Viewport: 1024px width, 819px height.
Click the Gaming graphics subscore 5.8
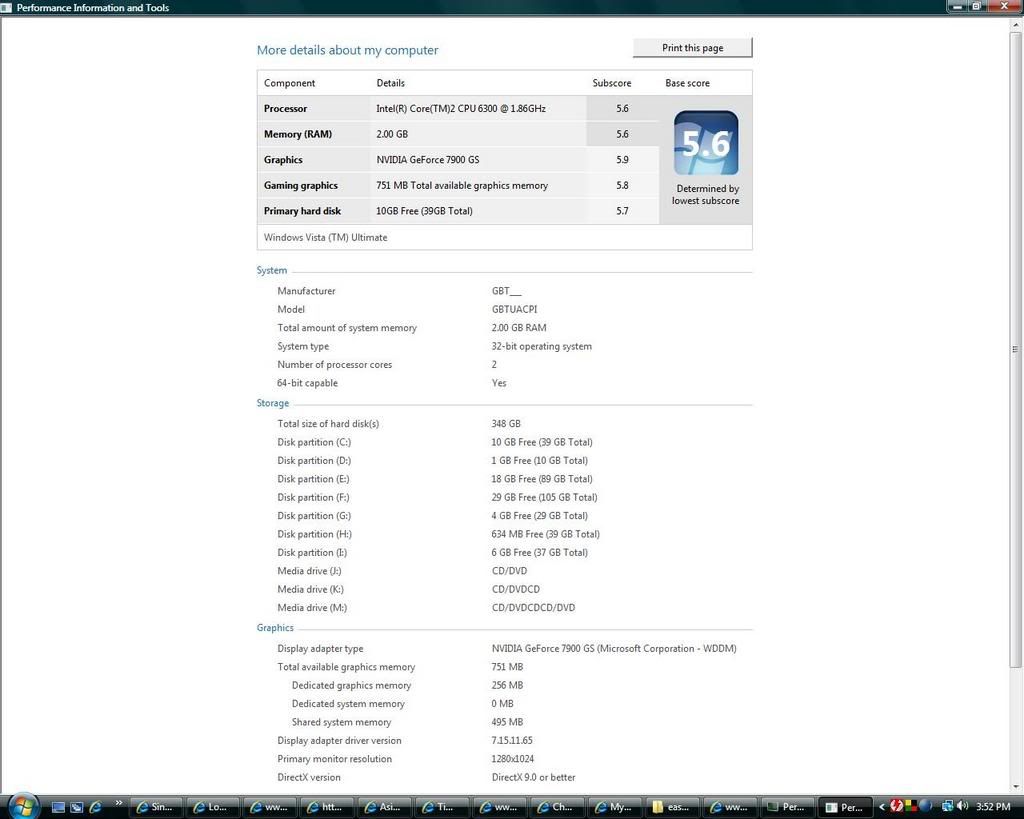[622, 185]
